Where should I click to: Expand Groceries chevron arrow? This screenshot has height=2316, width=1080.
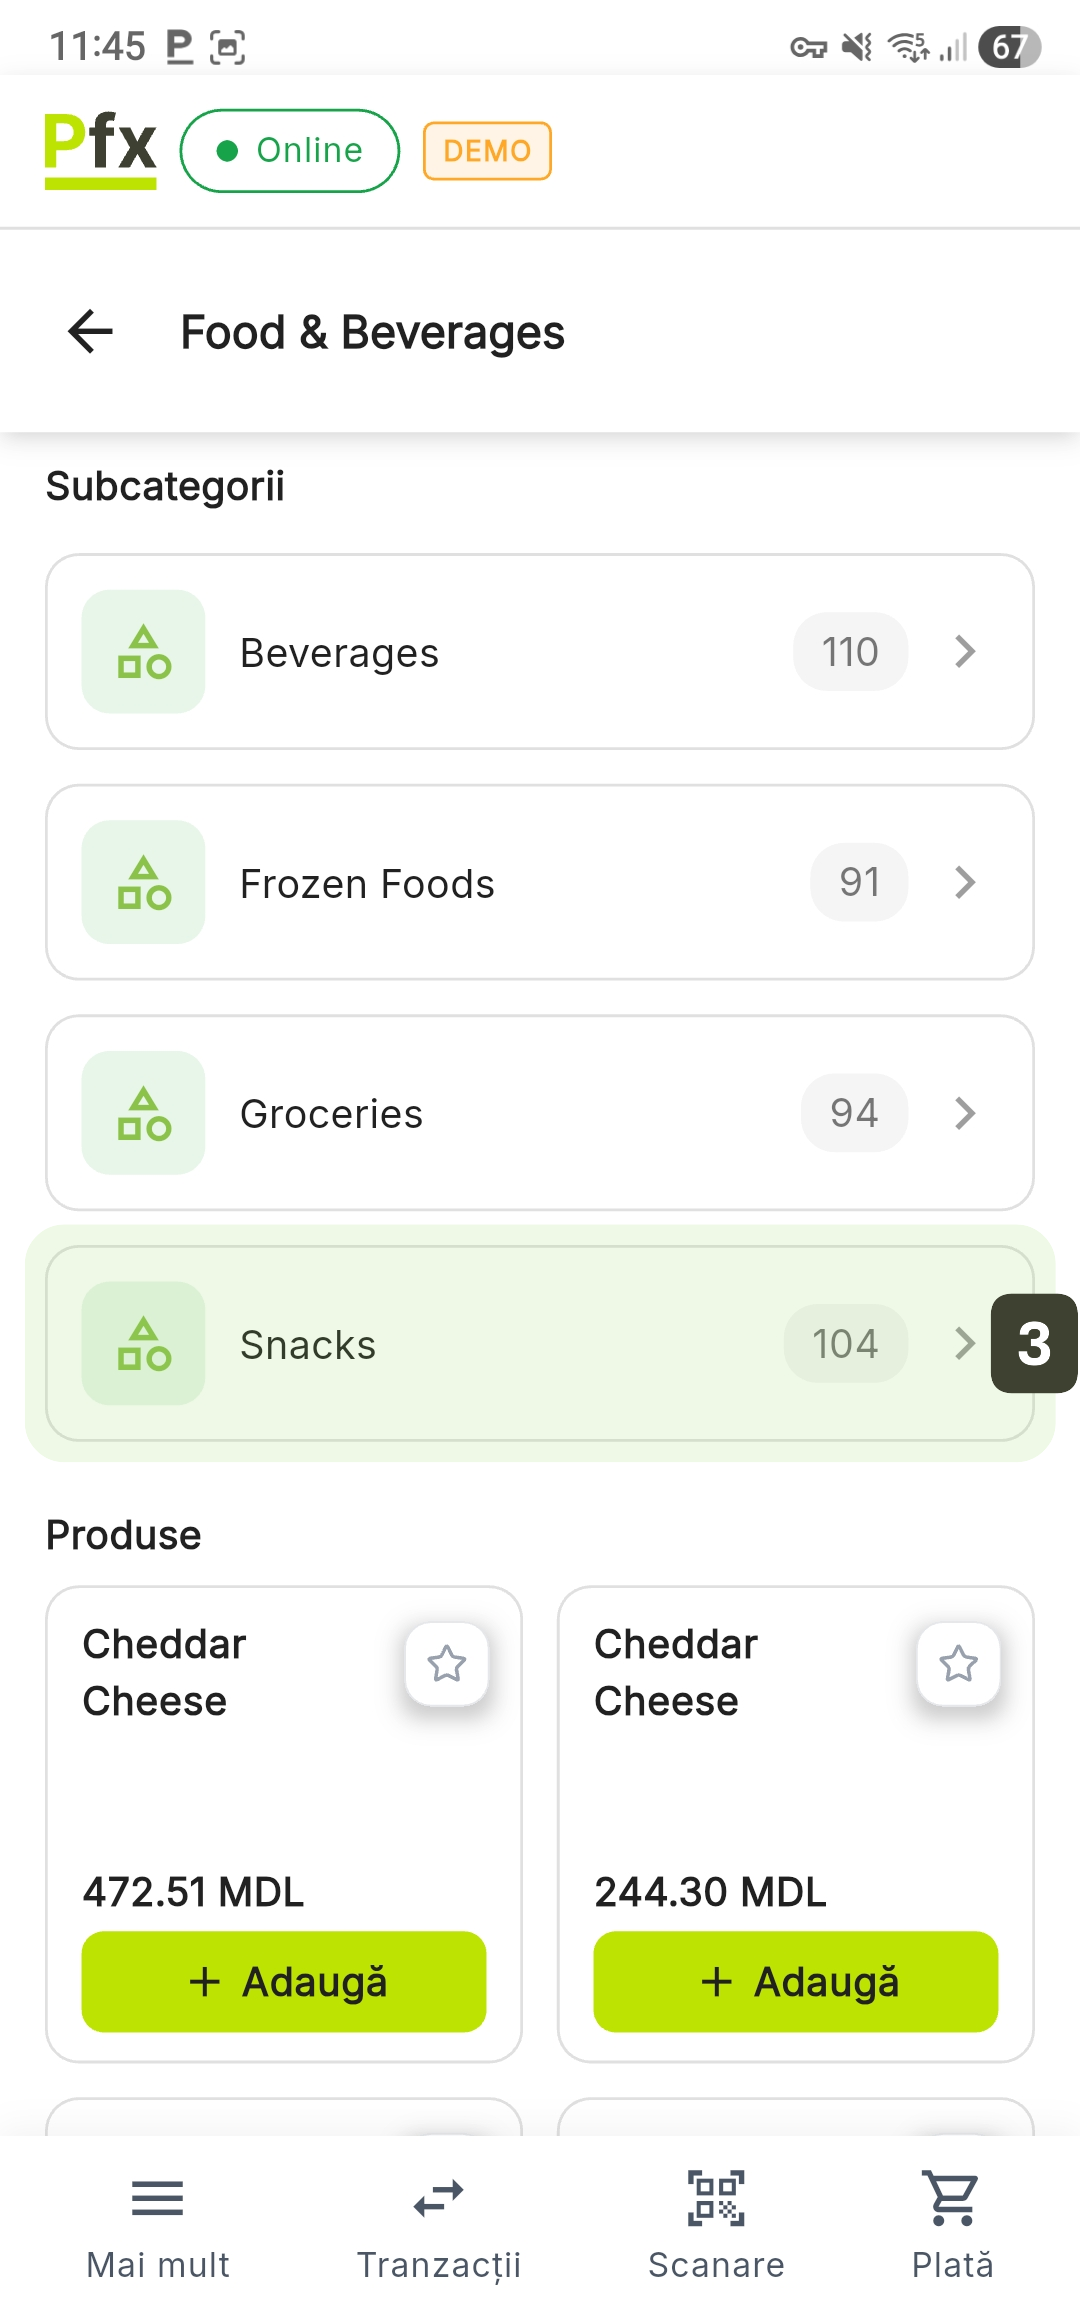pyautogui.click(x=964, y=1113)
